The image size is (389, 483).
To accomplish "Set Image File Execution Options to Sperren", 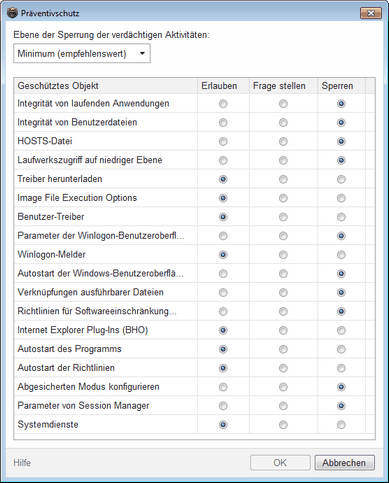I will pos(341,198).
